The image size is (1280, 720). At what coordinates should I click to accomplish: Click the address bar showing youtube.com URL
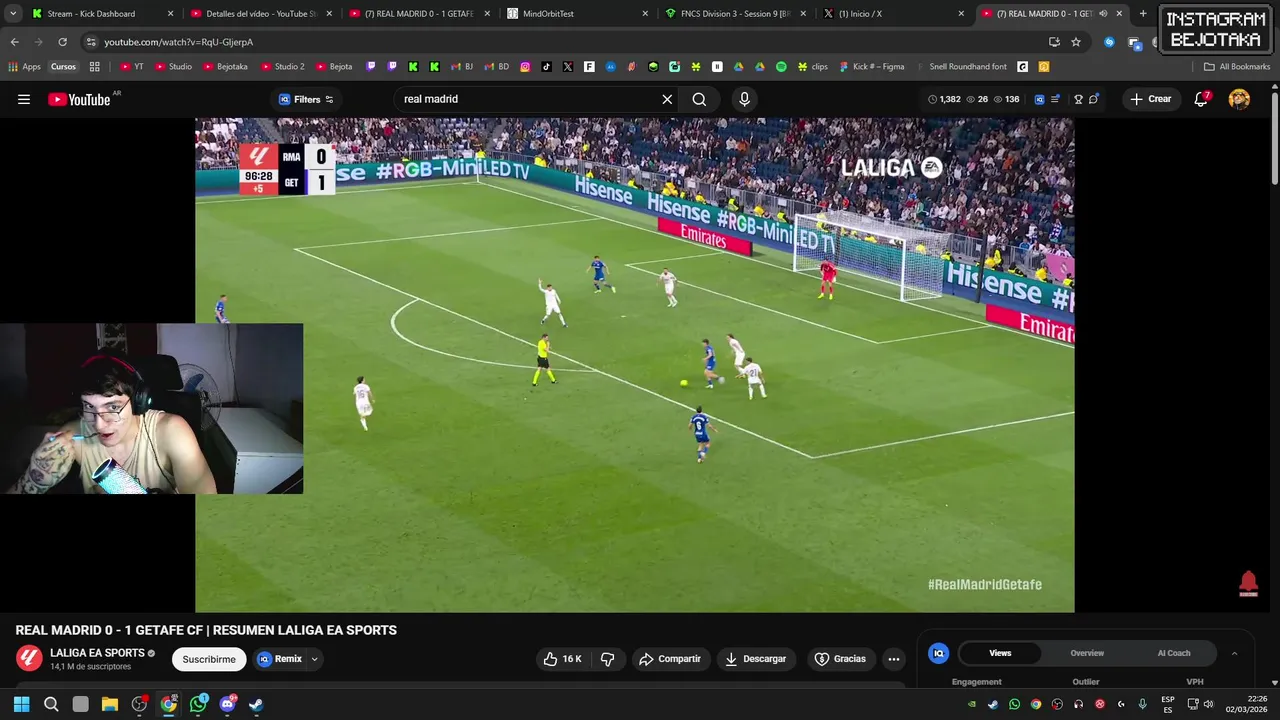[x=560, y=42]
